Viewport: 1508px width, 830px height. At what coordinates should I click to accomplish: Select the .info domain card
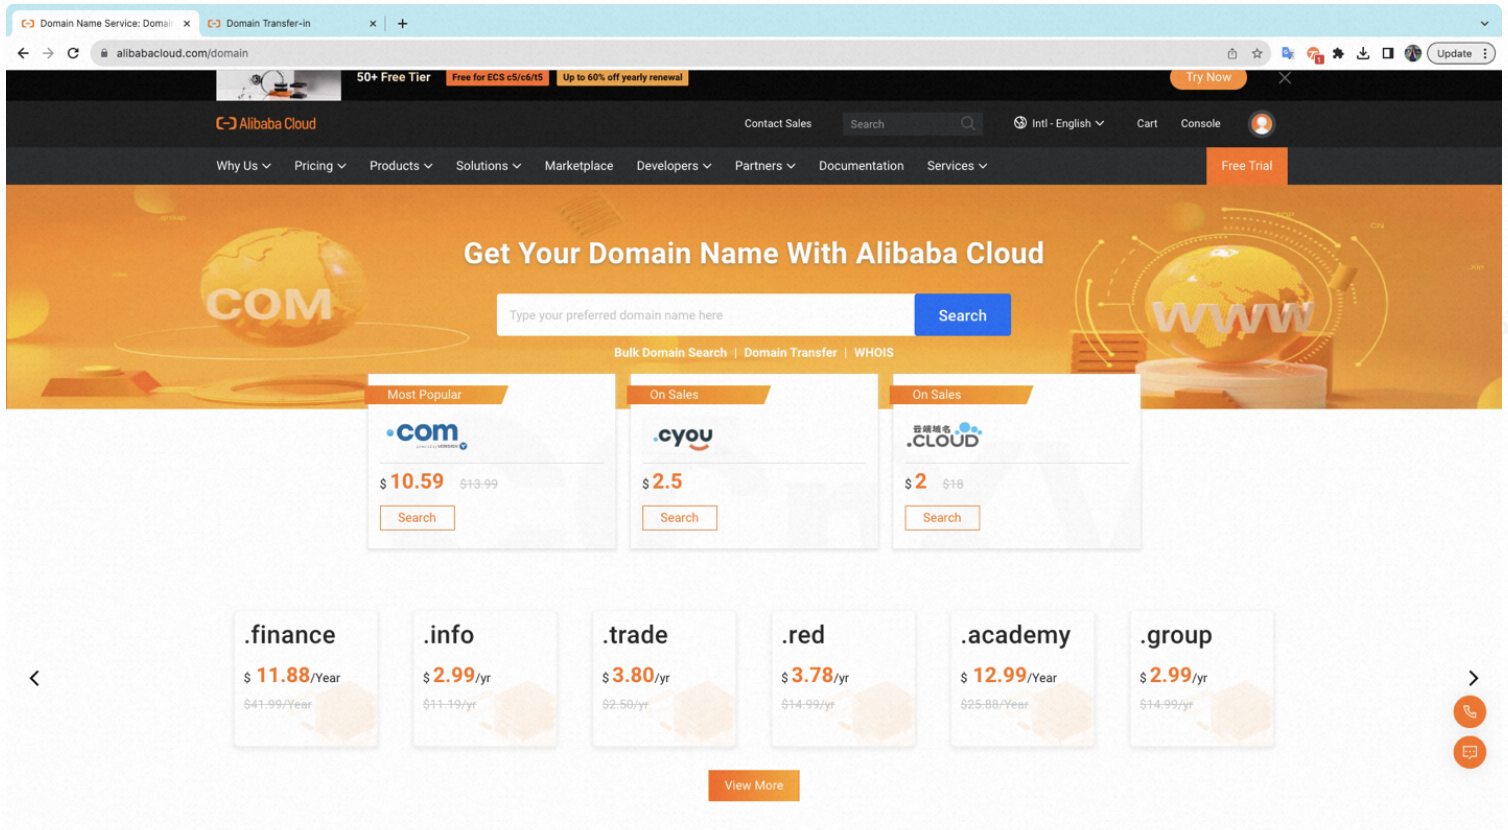point(485,678)
